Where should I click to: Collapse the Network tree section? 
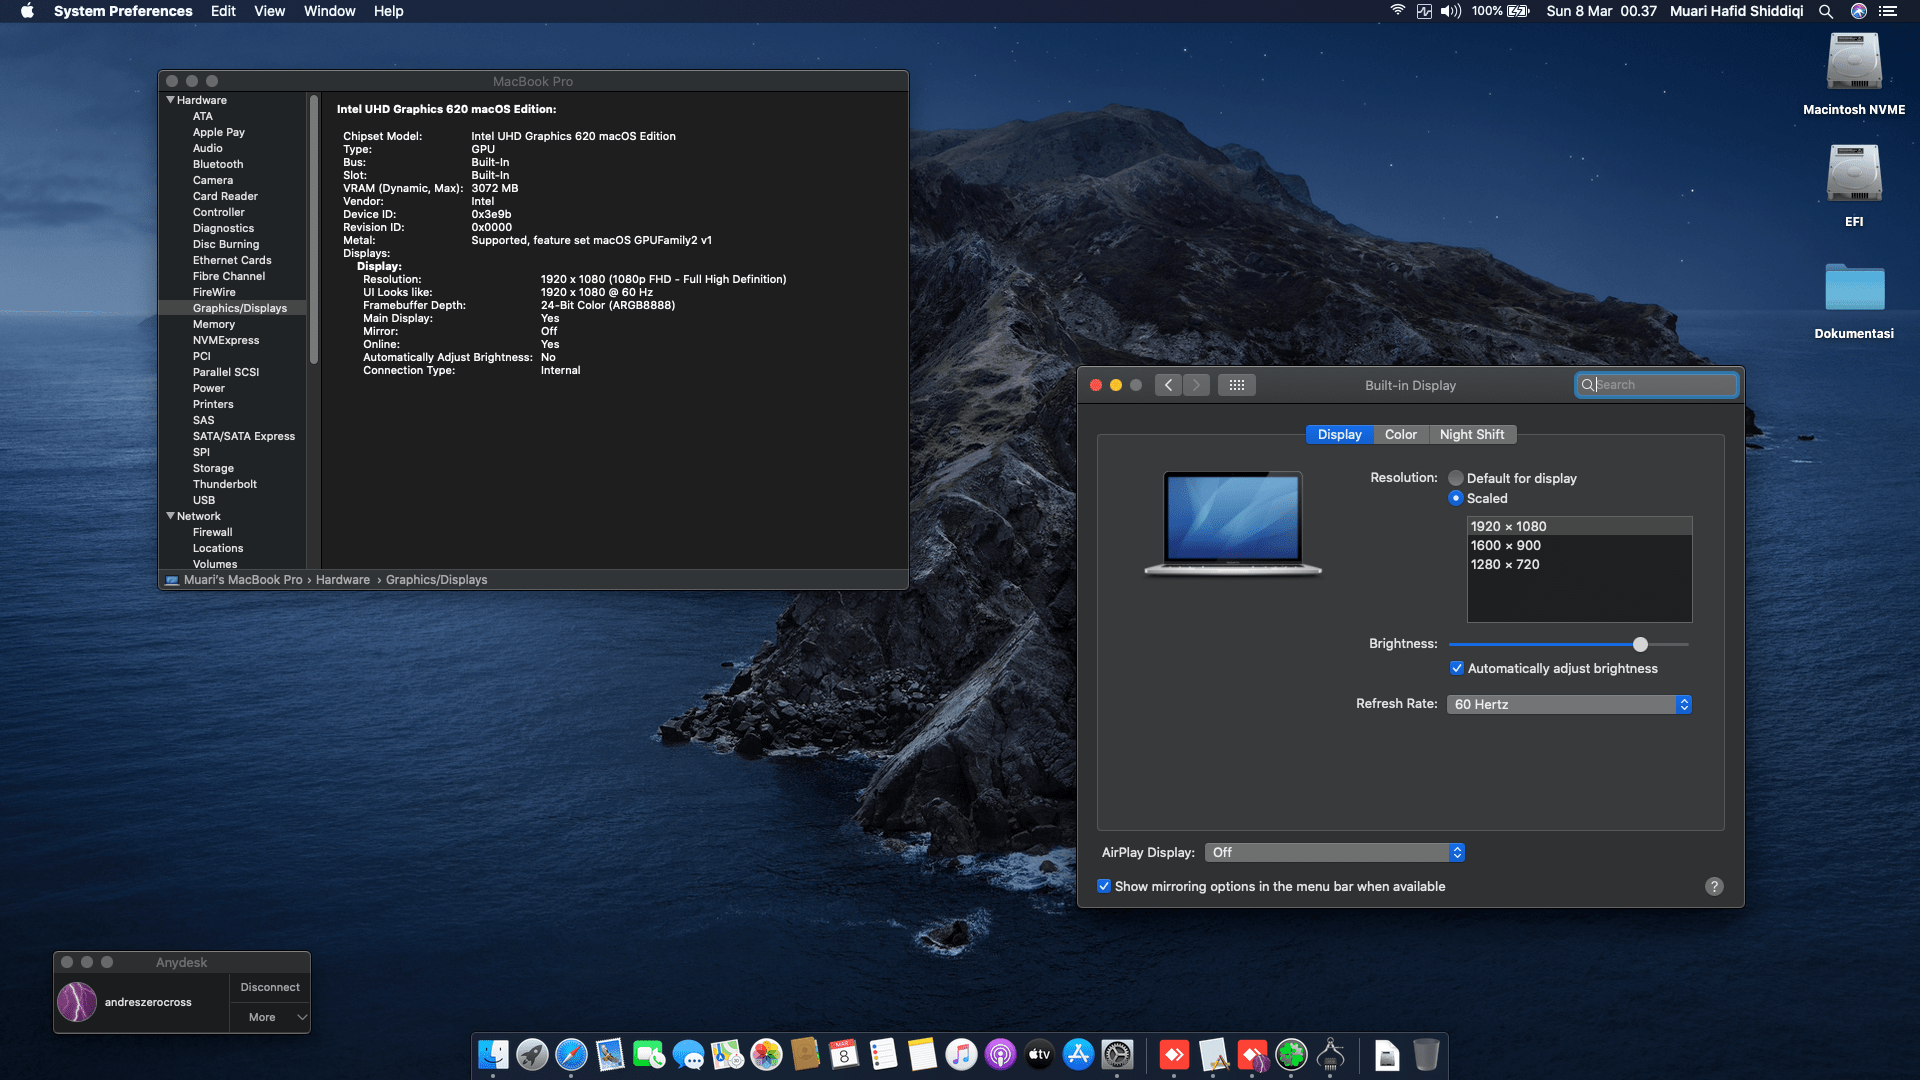tap(170, 516)
